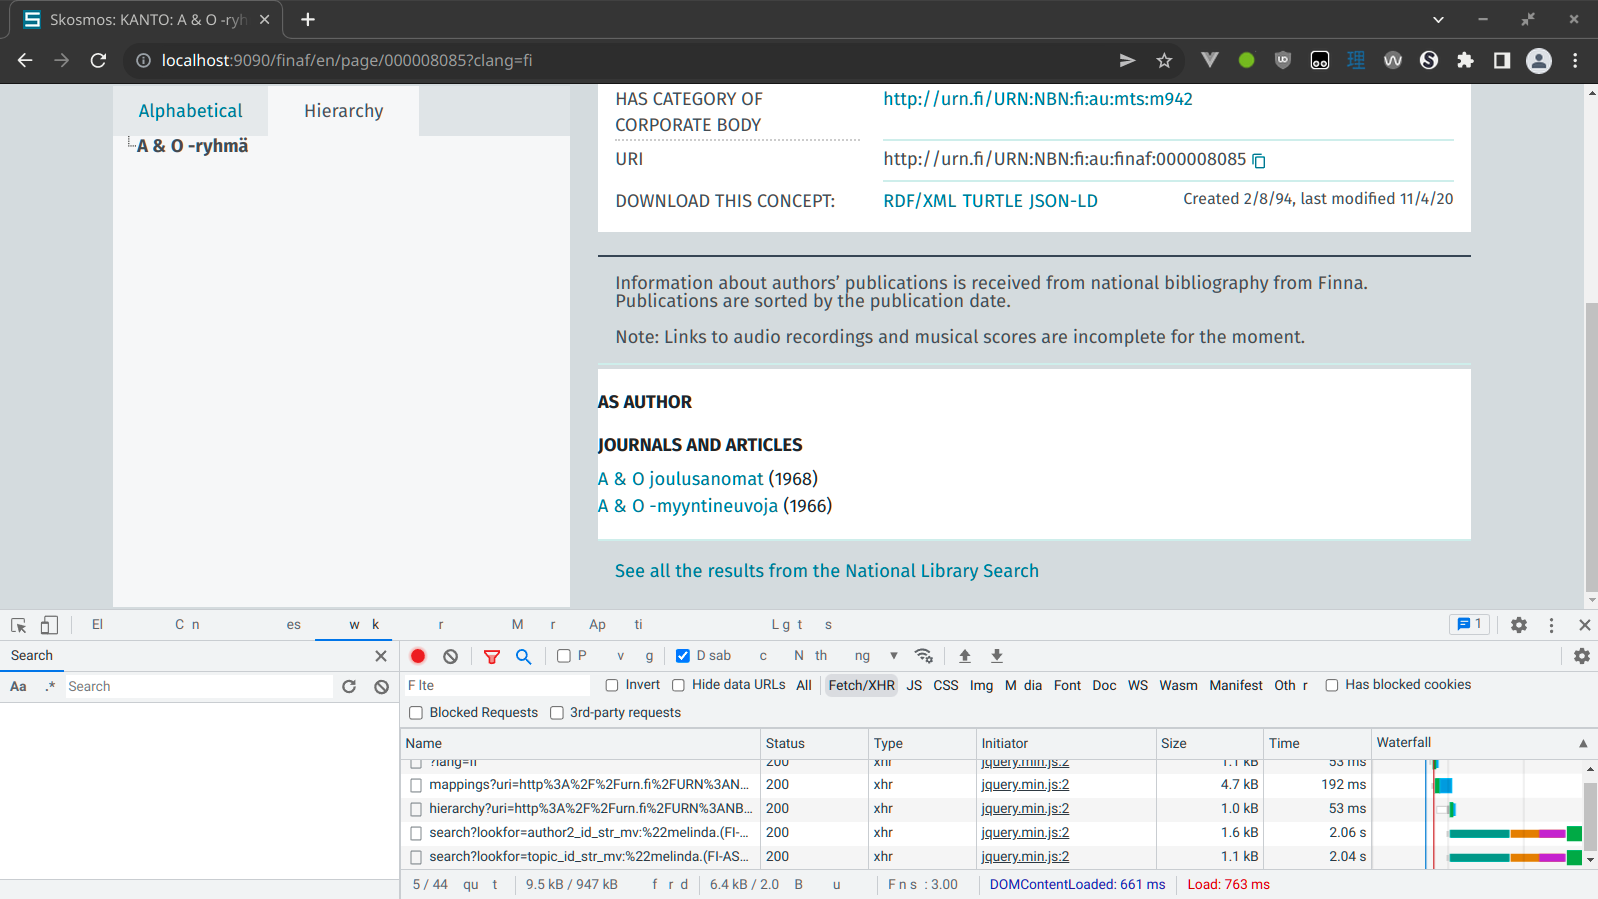1598x899 pixels.
Task: Toggle the Aa match case search option
Action: coord(18,686)
